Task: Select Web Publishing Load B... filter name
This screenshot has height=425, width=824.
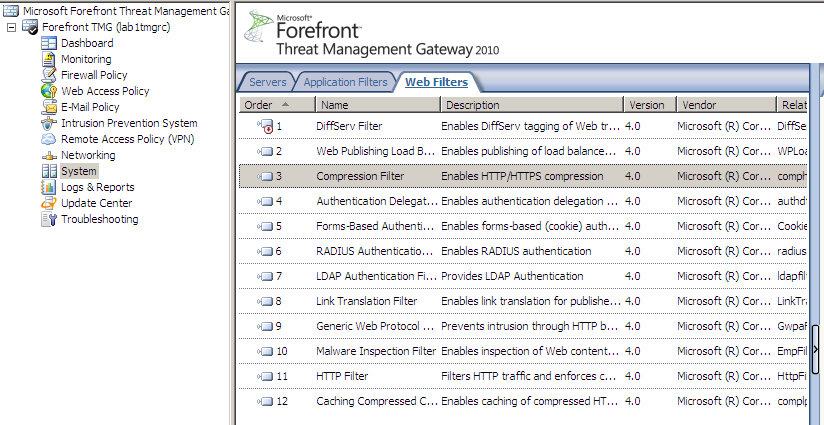Action: (x=376, y=151)
